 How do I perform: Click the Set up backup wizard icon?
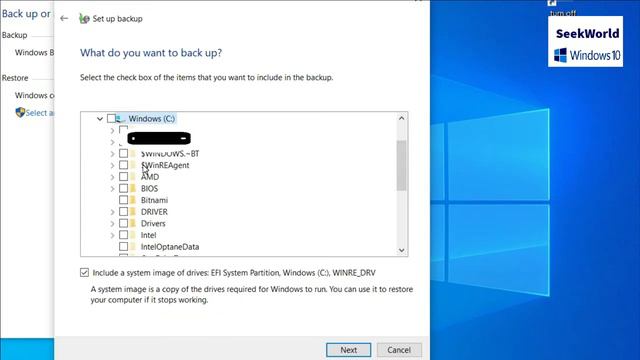tap(84, 18)
